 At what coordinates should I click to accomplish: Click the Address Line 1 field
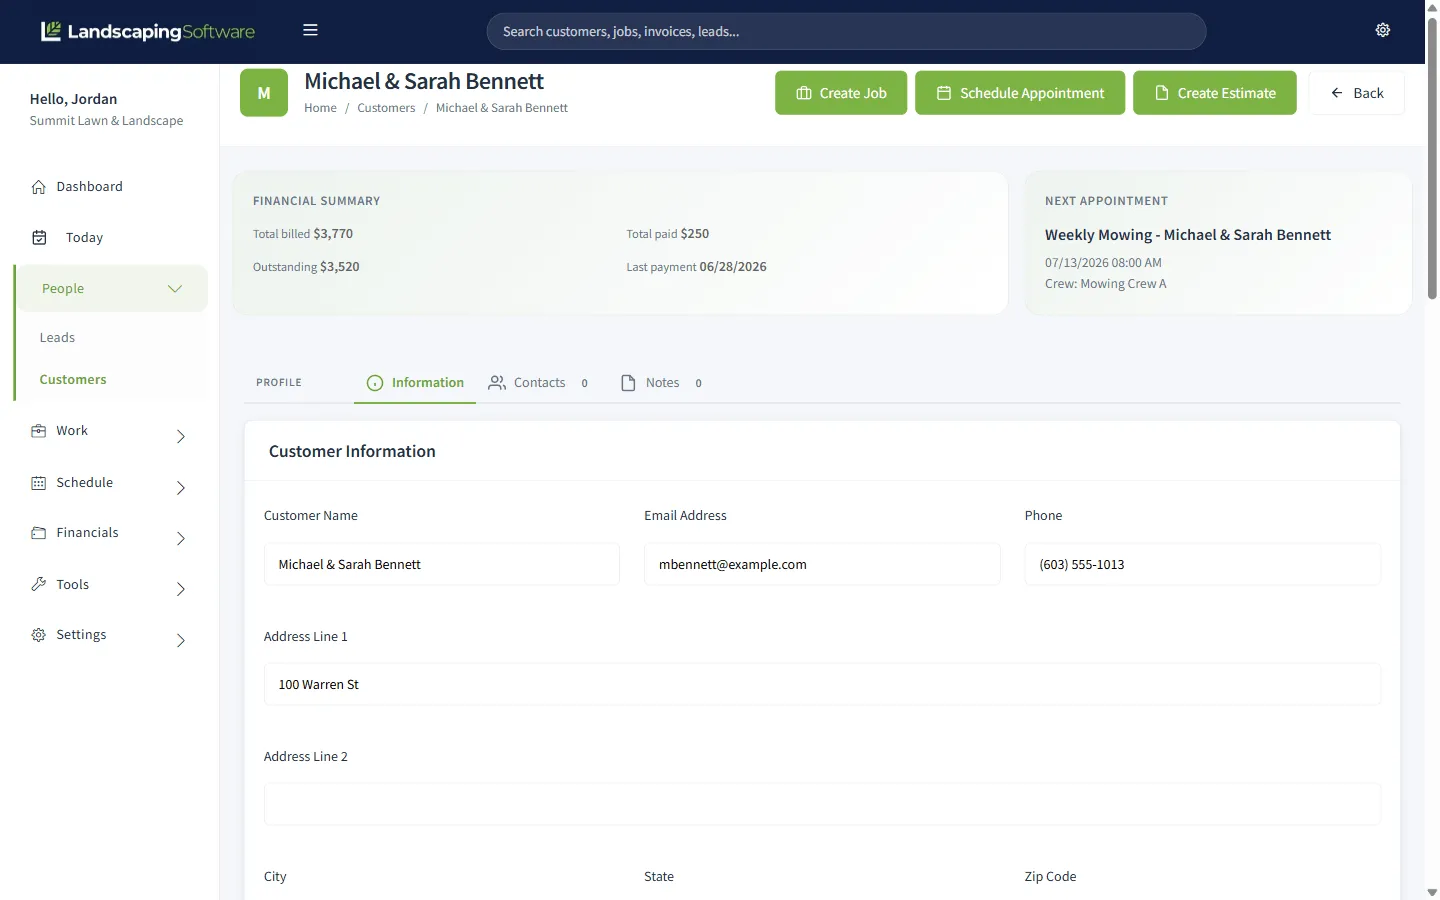coord(822,685)
